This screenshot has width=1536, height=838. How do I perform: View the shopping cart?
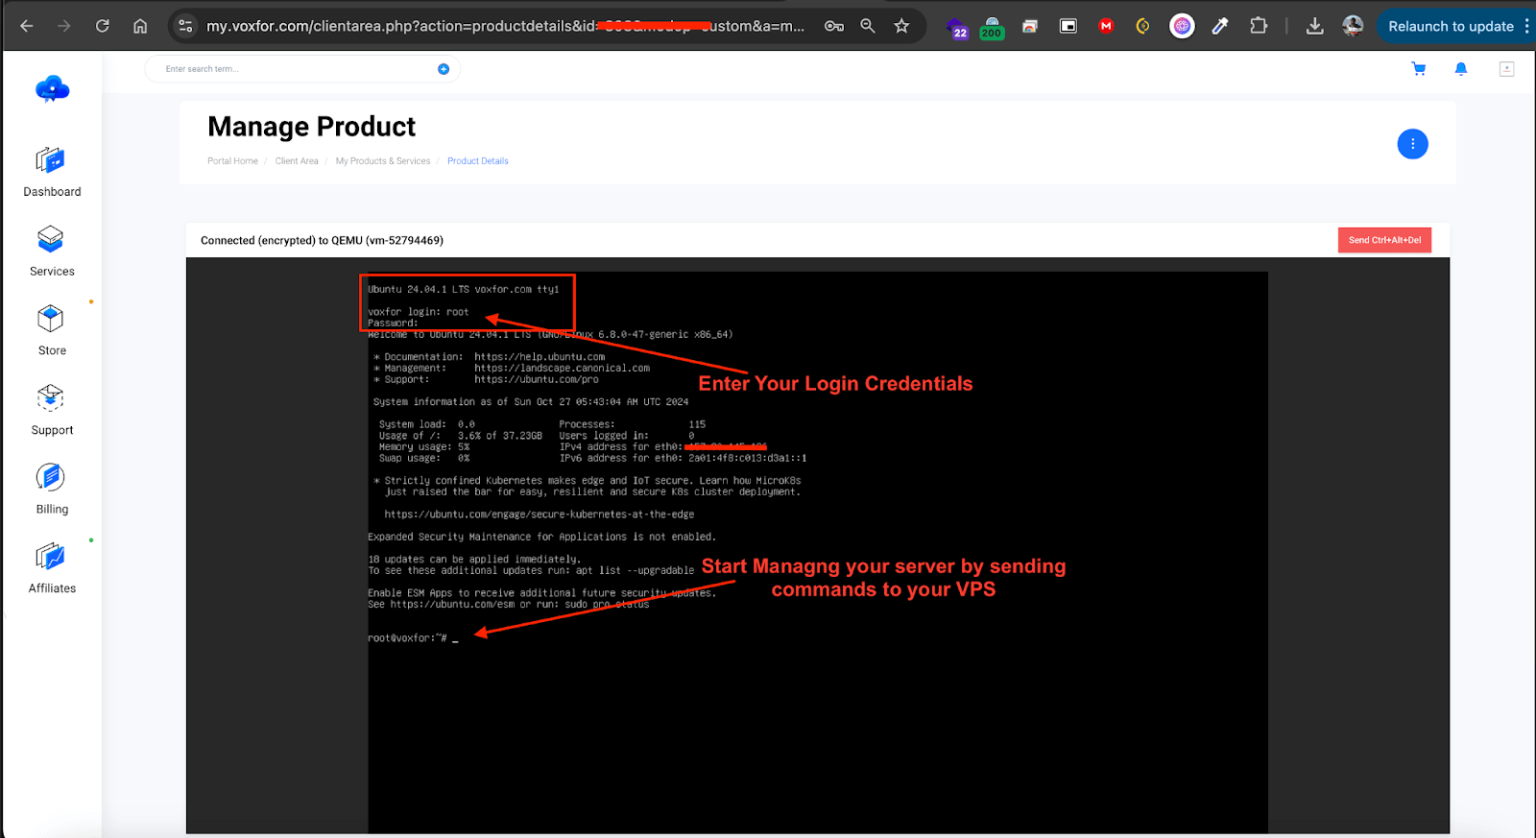click(1419, 68)
